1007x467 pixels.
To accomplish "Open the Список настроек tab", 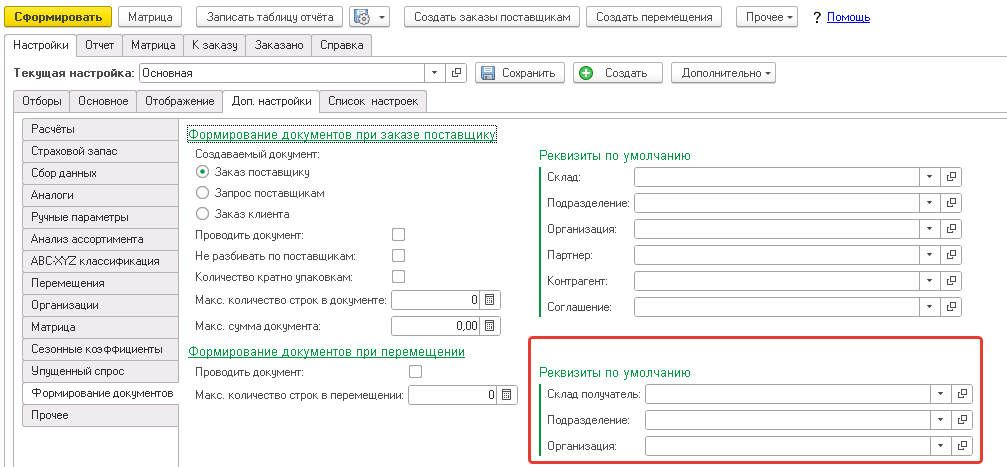I will [372, 101].
